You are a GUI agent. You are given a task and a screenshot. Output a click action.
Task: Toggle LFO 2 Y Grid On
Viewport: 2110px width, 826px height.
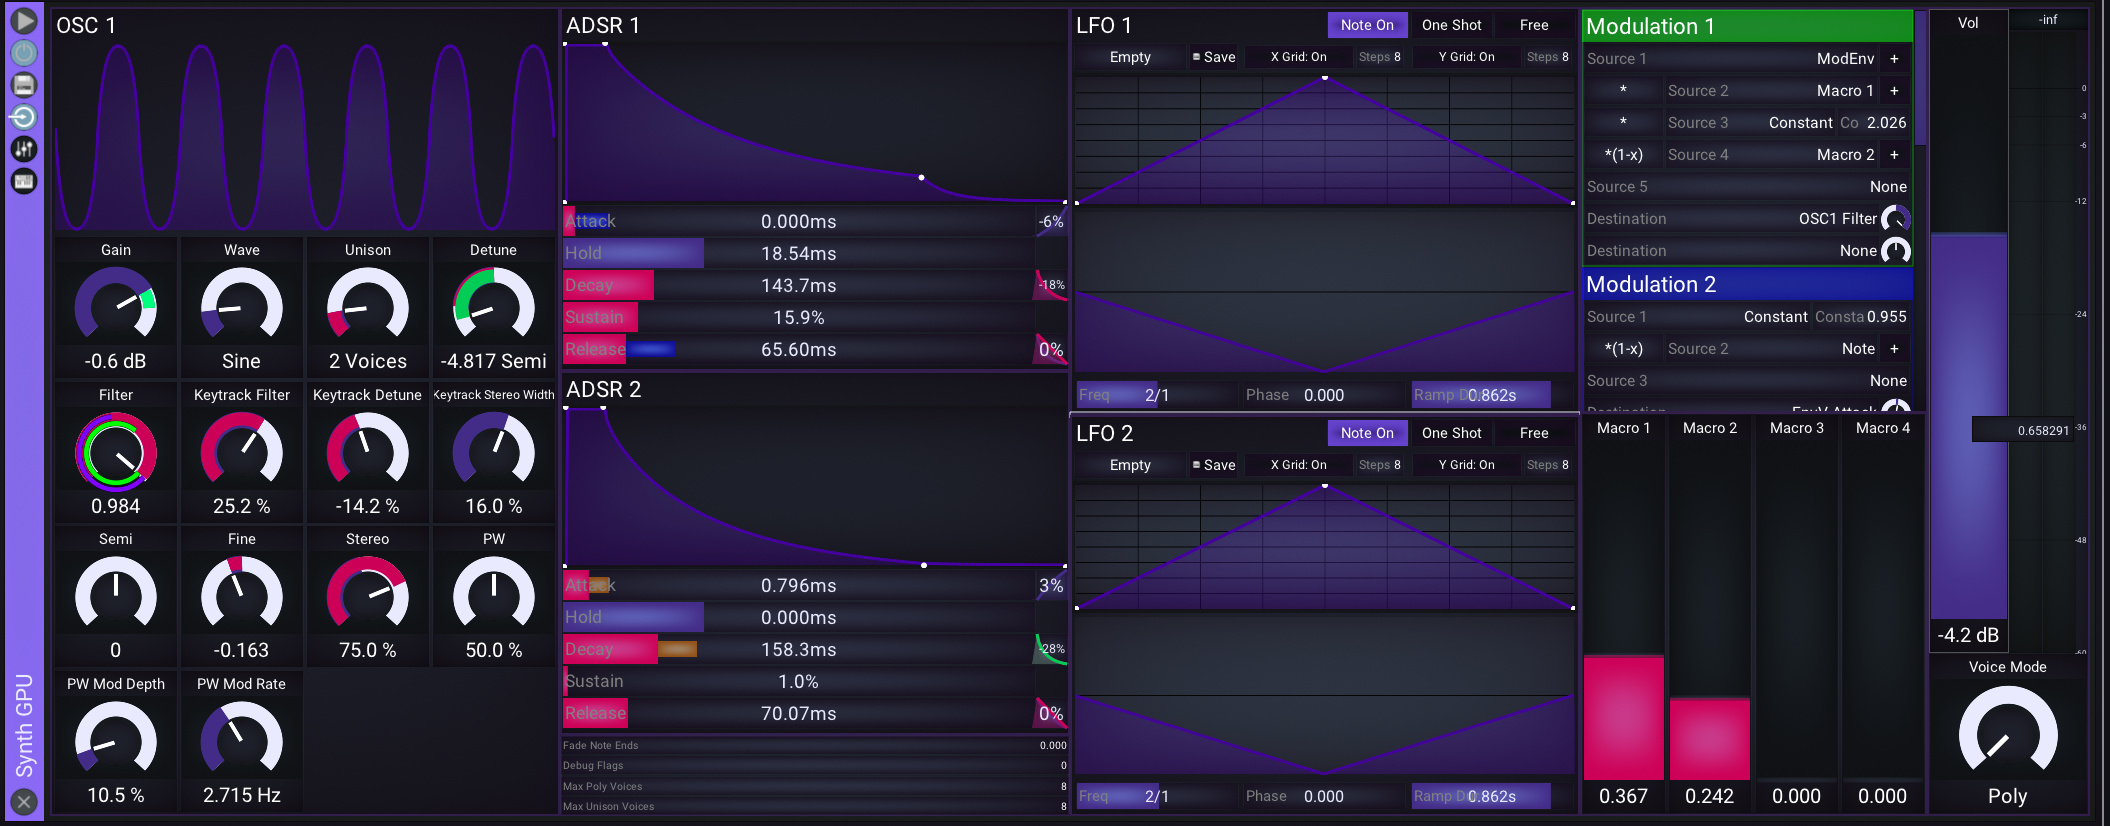point(1467,465)
